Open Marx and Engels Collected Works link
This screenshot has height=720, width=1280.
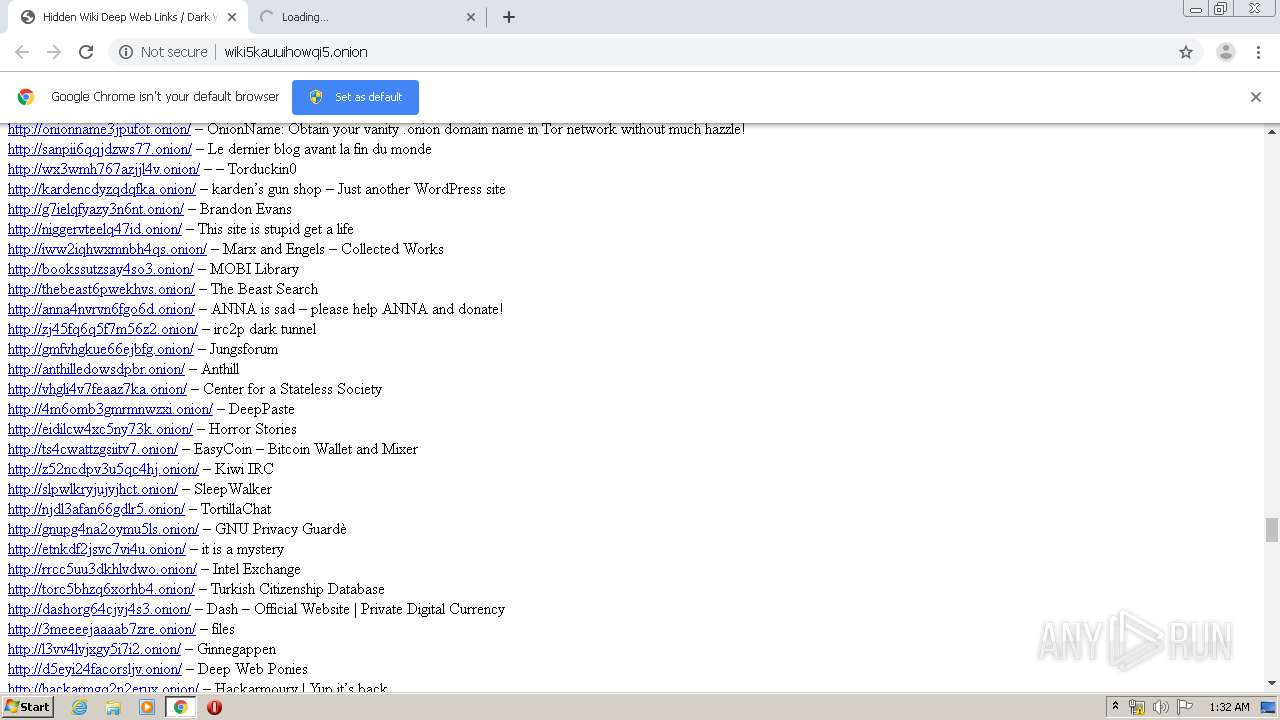click(x=107, y=249)
